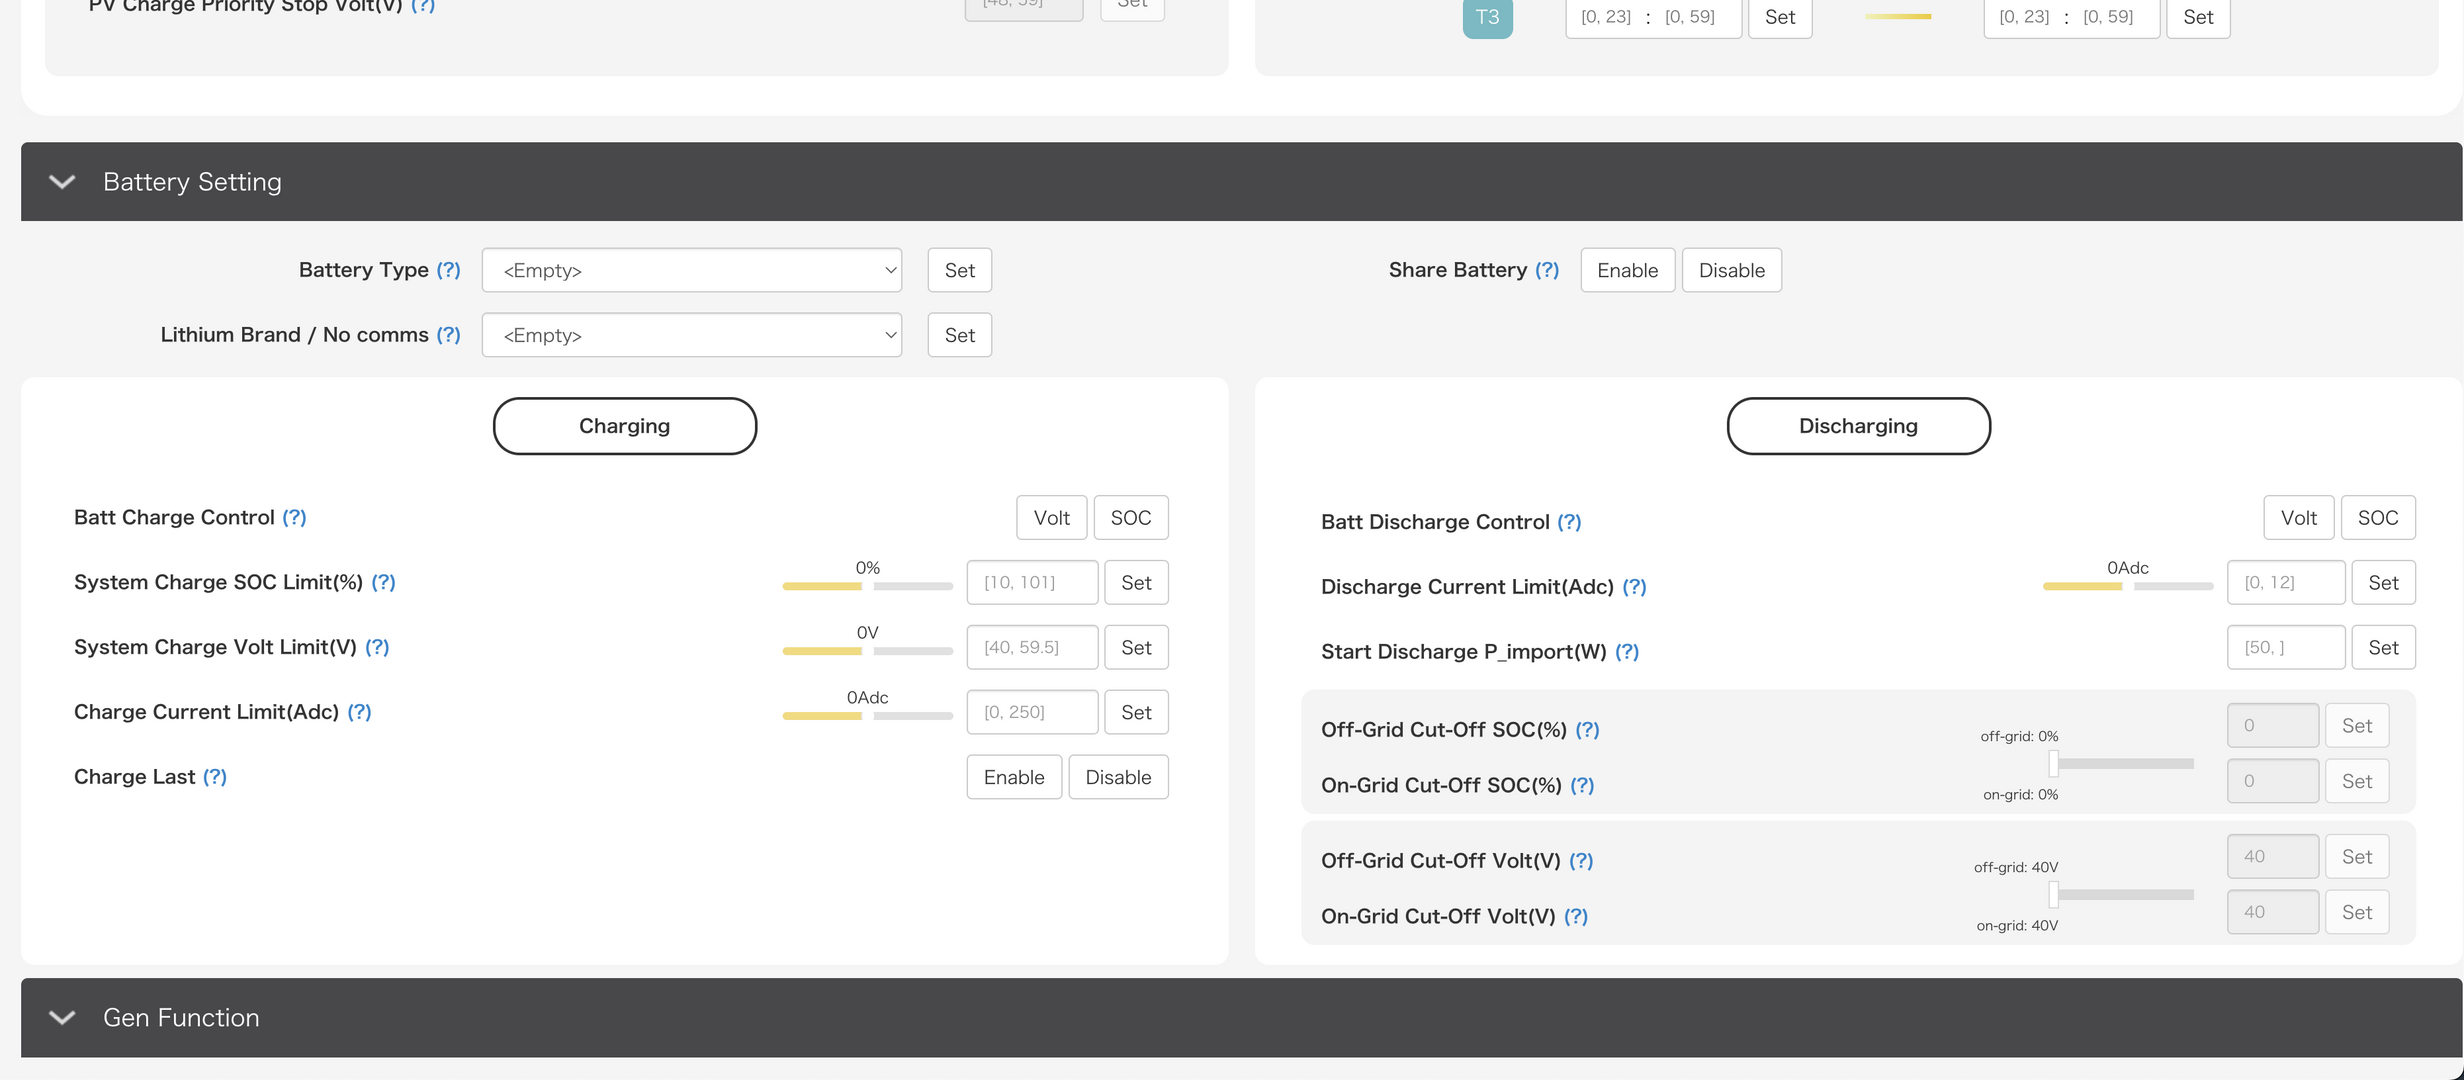Open the Battery Type dropdown
This screenshot has height=1080, width=2464.
pyautogui.click(x=691, y=270)
